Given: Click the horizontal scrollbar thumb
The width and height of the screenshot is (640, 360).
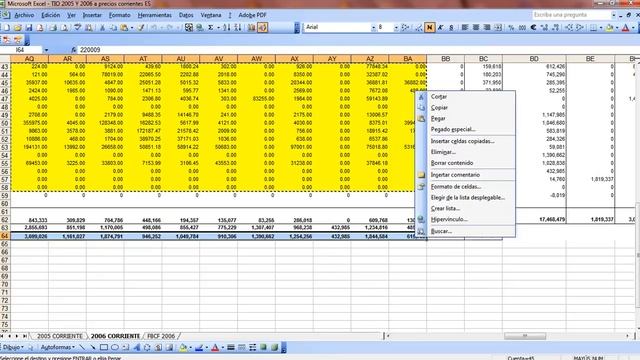Looking at the screenshot, I should 525,336.
